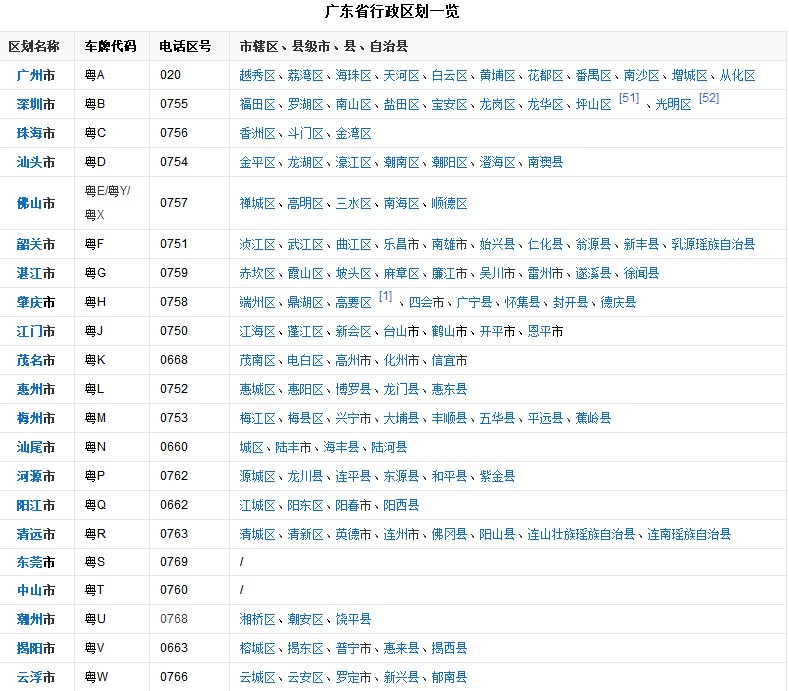
Task: Click the 徐闻县 county link
Action: coord(641,273)
